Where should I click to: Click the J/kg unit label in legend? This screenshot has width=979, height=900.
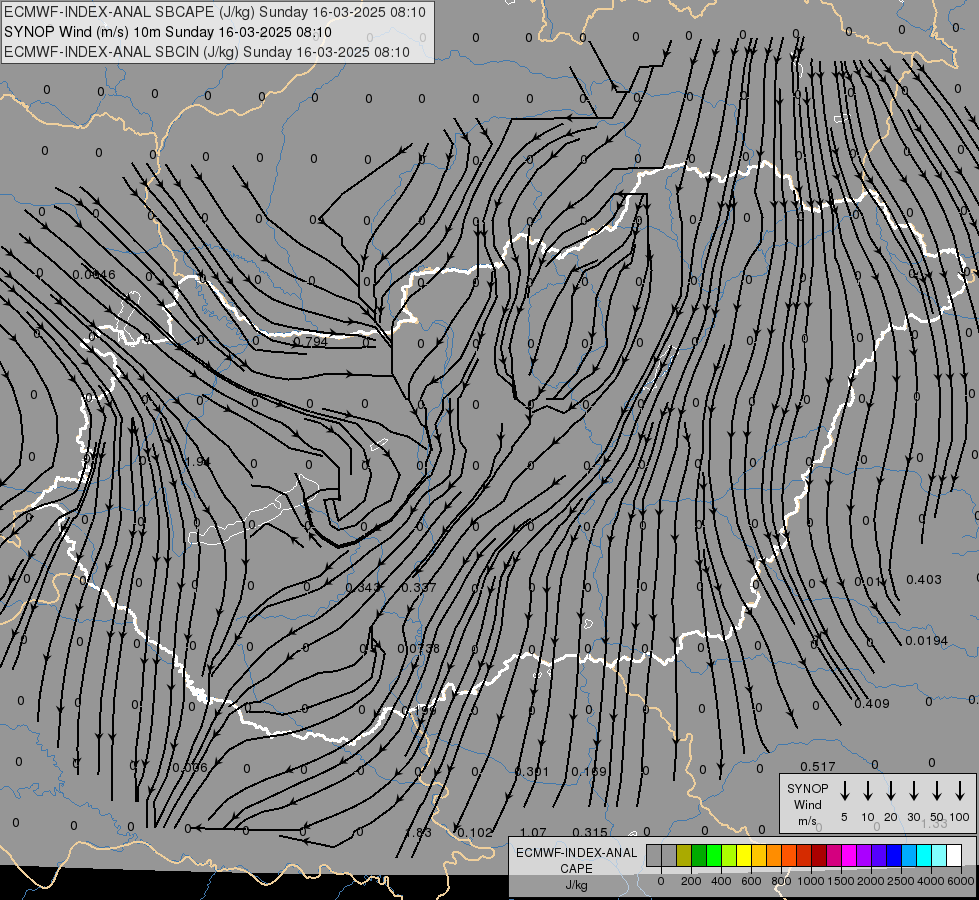pos(576,885)
